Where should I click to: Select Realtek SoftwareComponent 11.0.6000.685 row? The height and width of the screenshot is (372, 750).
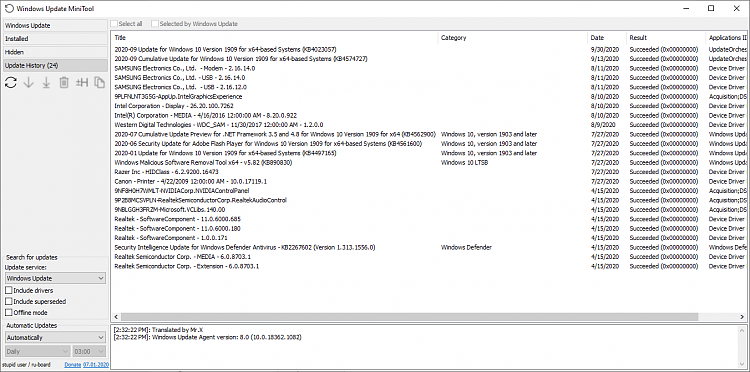click(430, 219)
